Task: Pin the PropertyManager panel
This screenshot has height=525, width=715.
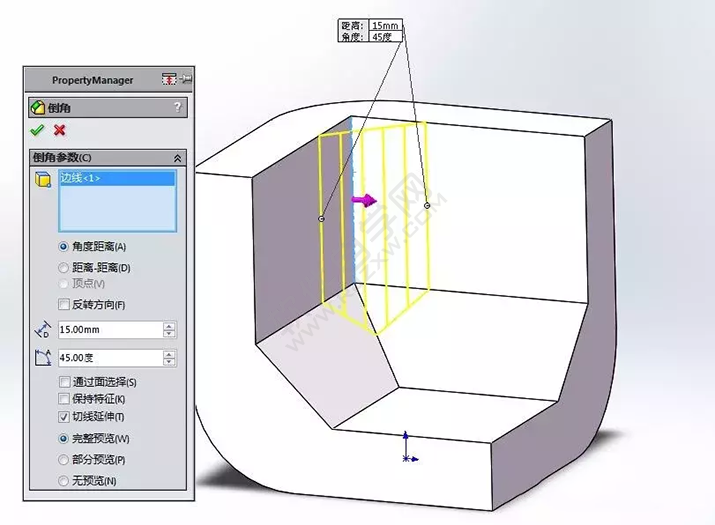Action: pyautogui.click(x=186, y=79)
